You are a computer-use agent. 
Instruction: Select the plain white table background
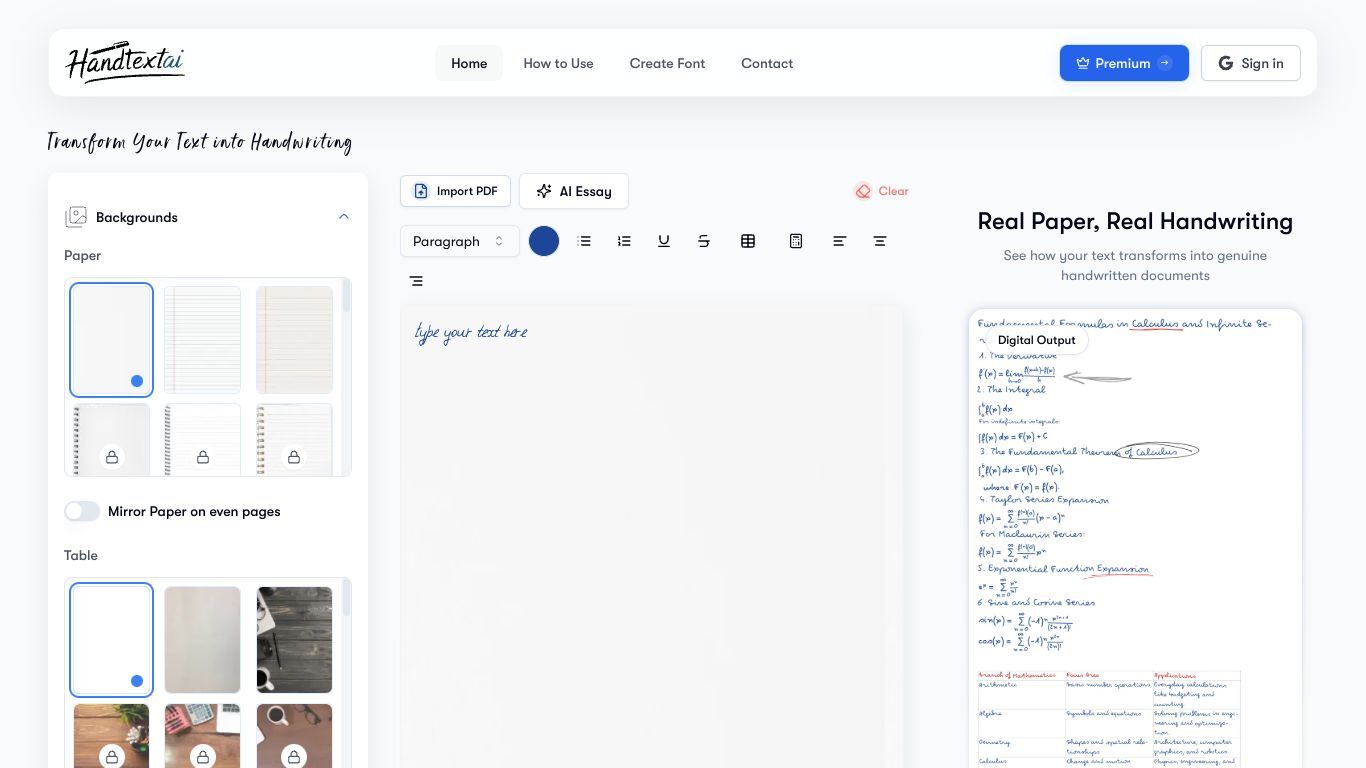coord(111,640)
